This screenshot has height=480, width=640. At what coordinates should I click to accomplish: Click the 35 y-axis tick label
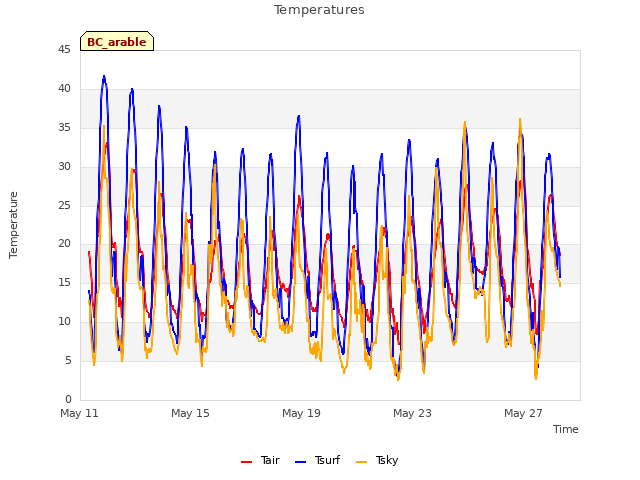coord(64,128)
